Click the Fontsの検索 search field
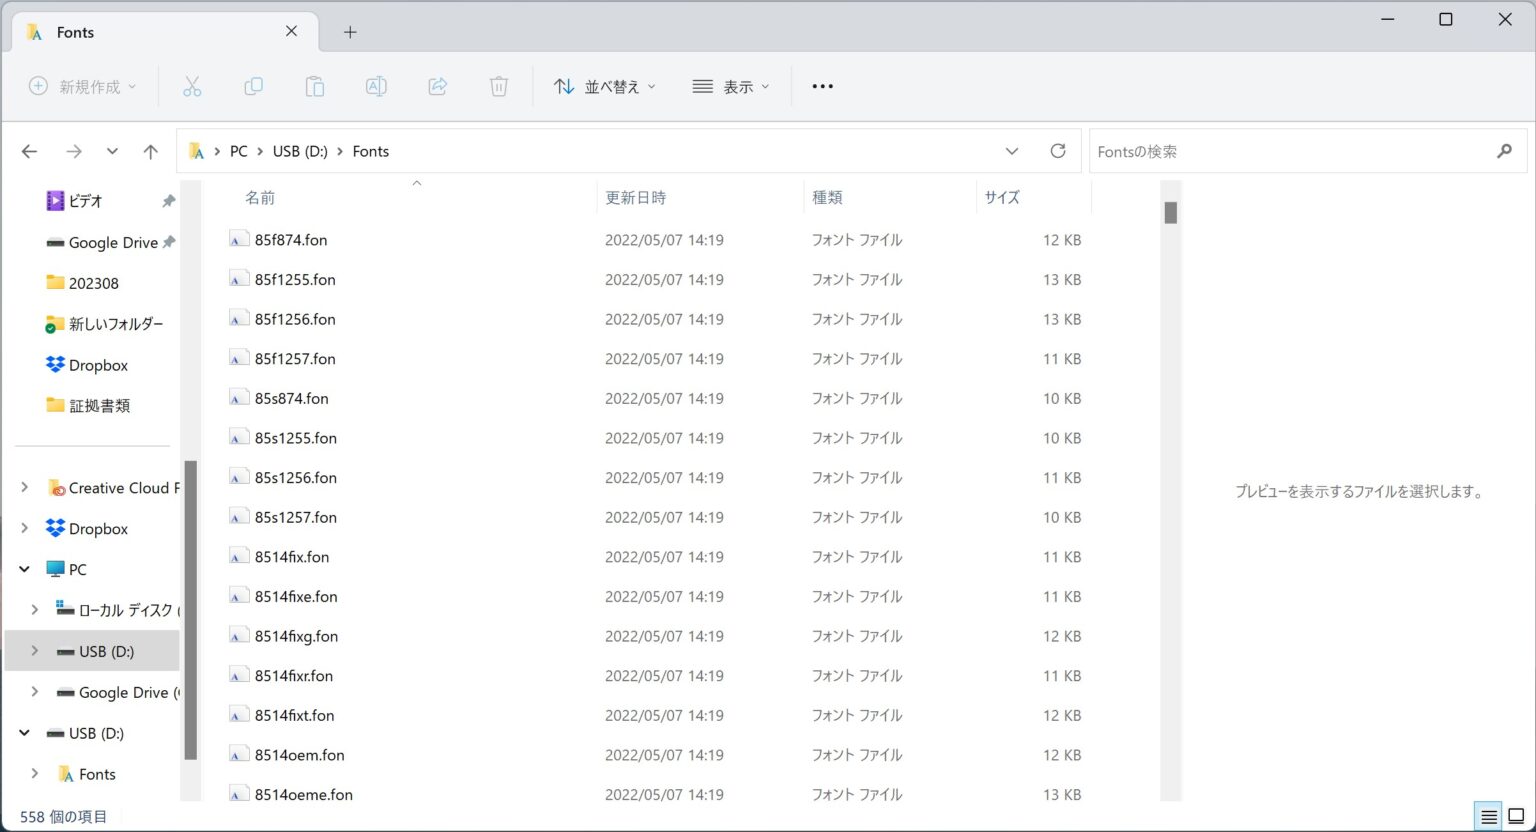This screenshot has height=832, width=1536. pos(1290,152)
